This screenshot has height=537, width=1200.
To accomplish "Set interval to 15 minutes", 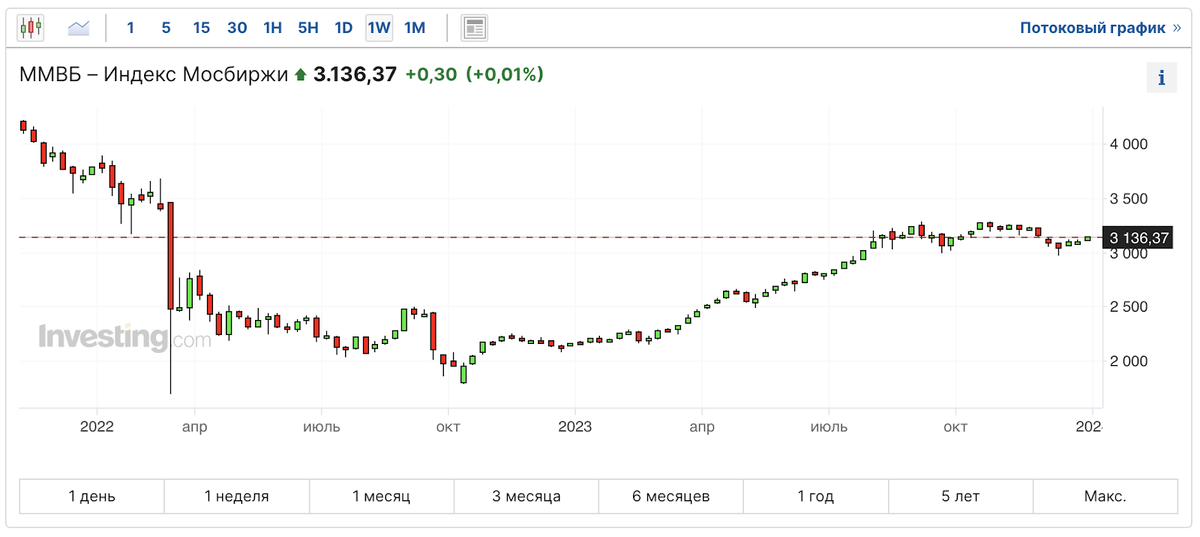I will point(201,28).
